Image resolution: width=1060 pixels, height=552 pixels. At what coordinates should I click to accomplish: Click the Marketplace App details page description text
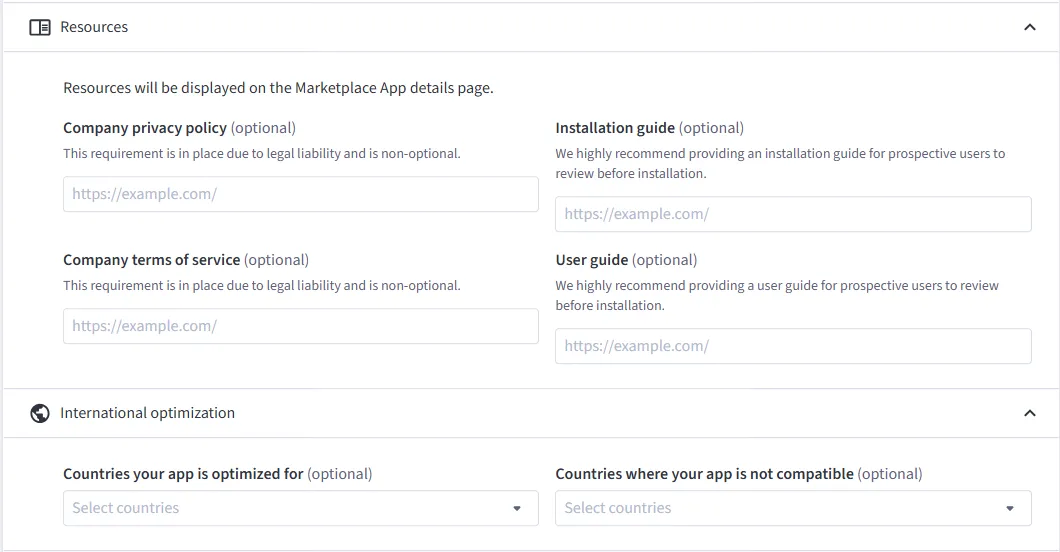tap(279, 88)
